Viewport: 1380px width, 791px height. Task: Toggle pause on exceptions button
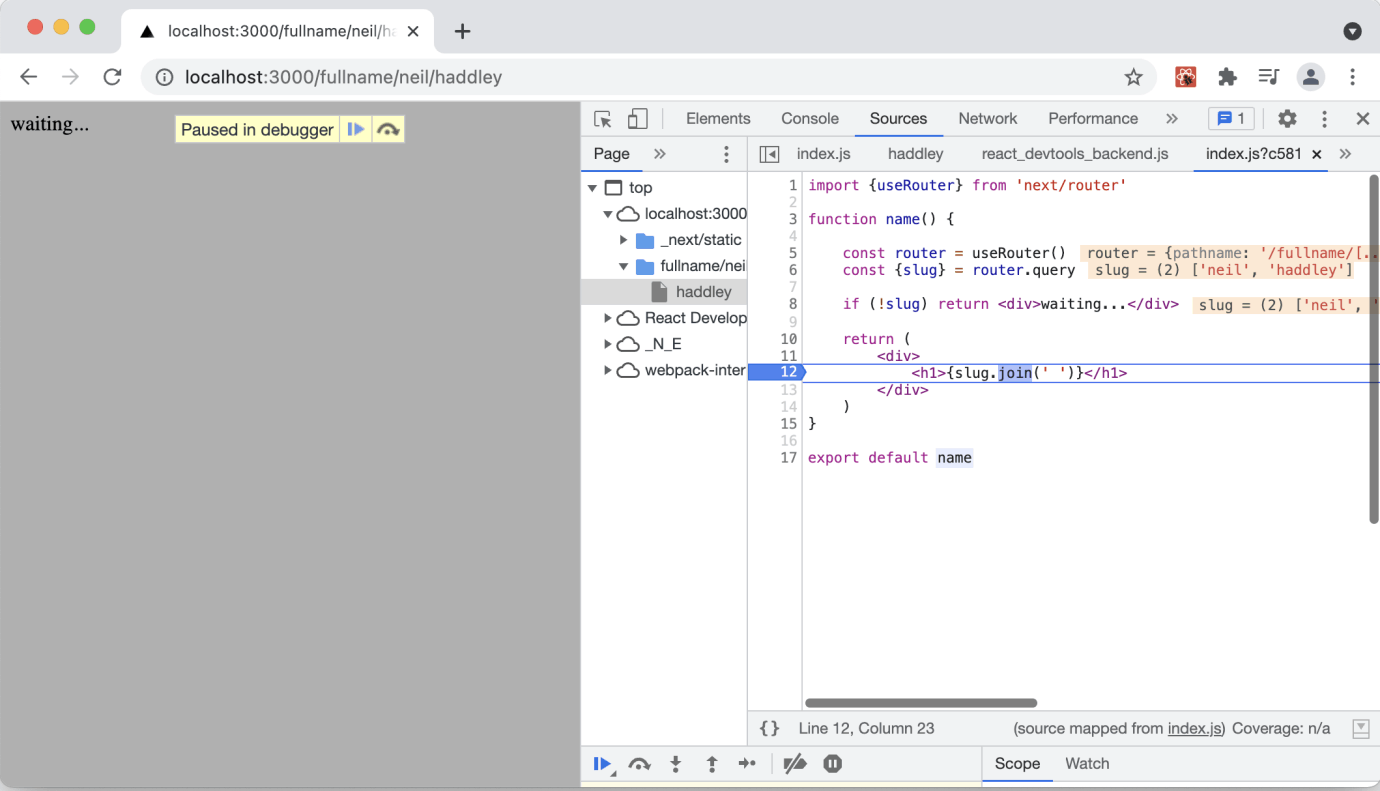pos(832,764)
